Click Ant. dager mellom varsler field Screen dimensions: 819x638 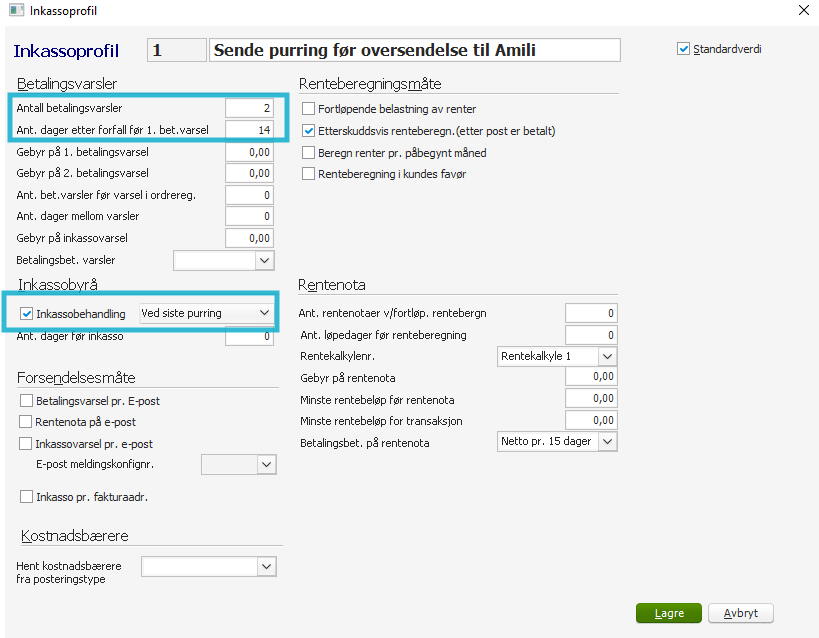point(250,216)
